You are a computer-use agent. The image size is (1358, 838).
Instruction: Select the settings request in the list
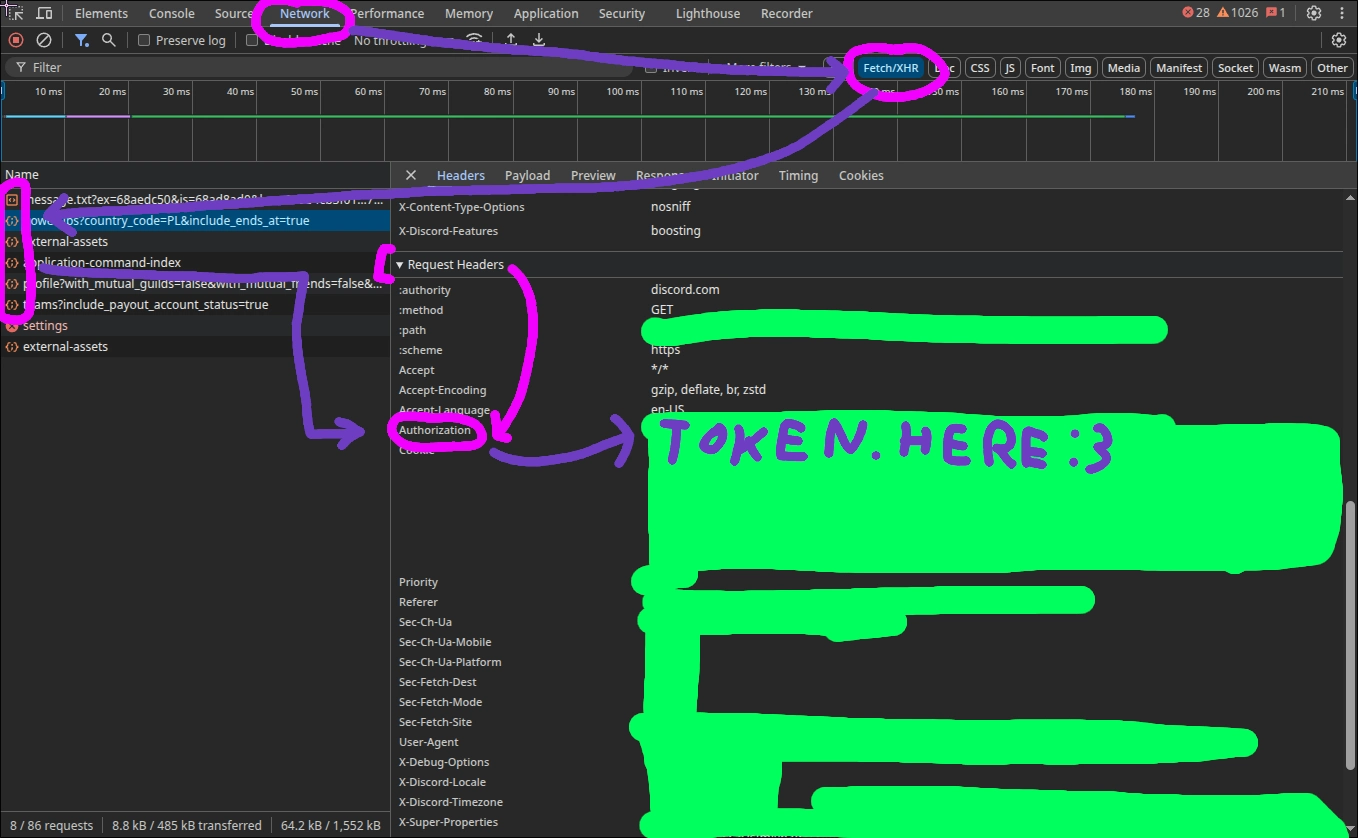point(45,326)
